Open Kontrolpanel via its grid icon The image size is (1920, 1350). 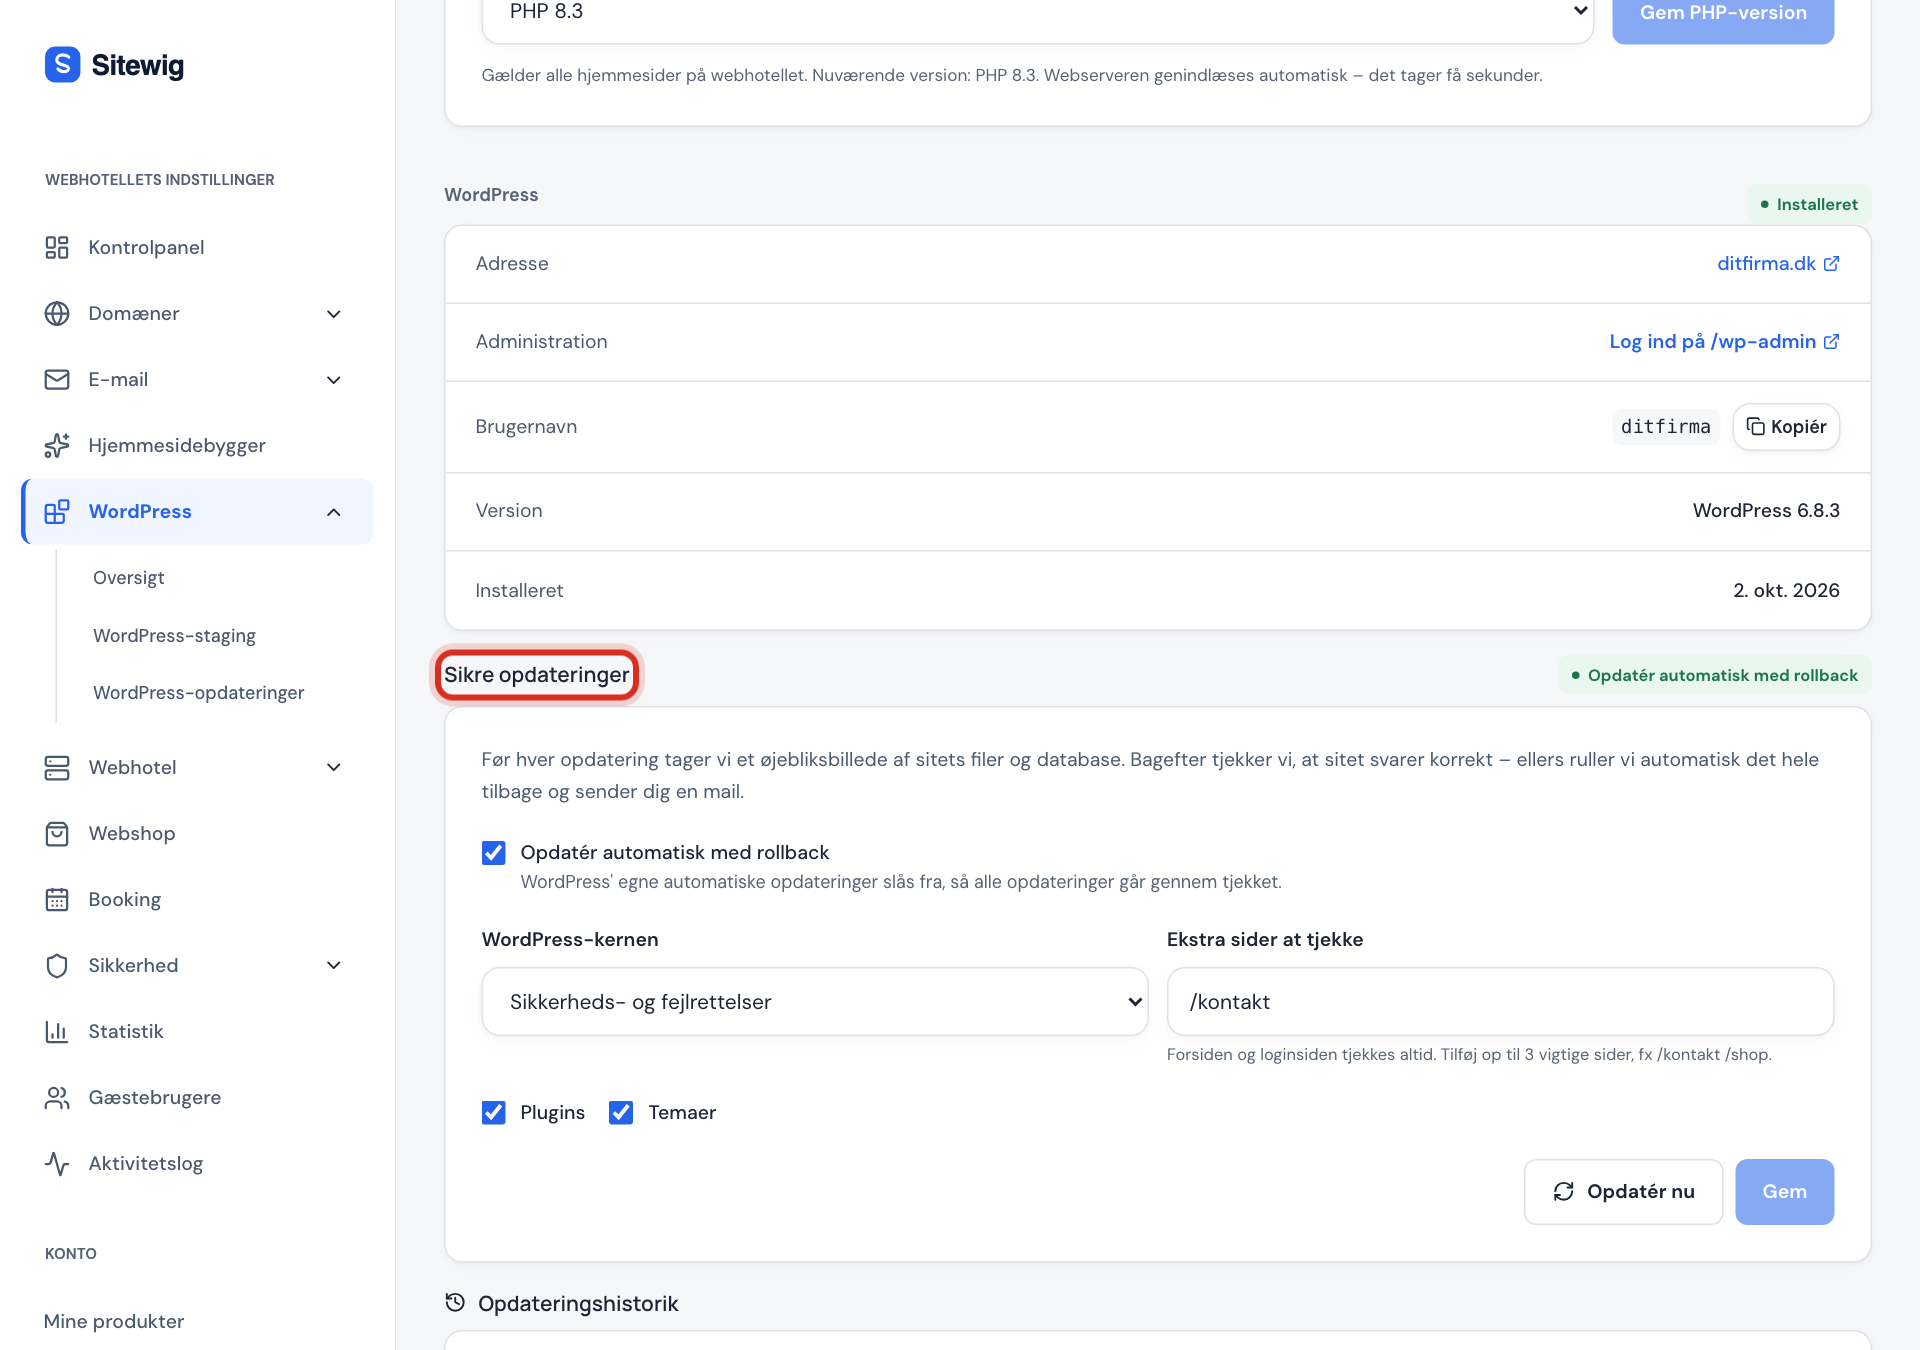(57, 247)
